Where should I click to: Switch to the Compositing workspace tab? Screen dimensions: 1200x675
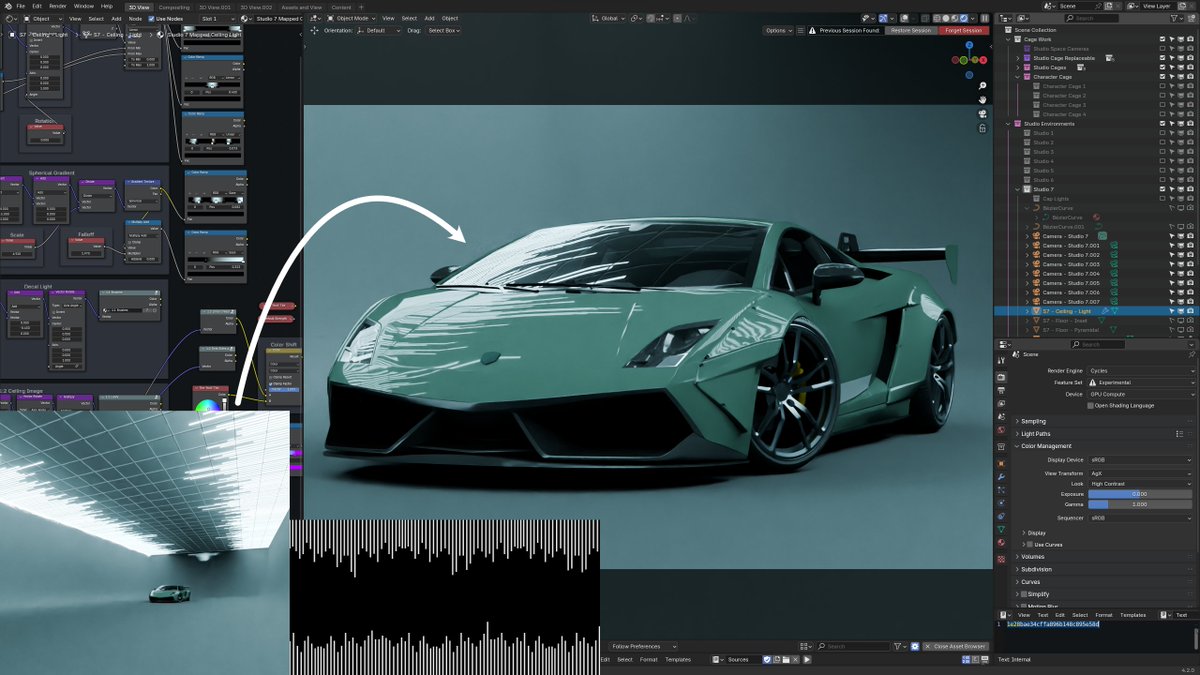point(174,5)
